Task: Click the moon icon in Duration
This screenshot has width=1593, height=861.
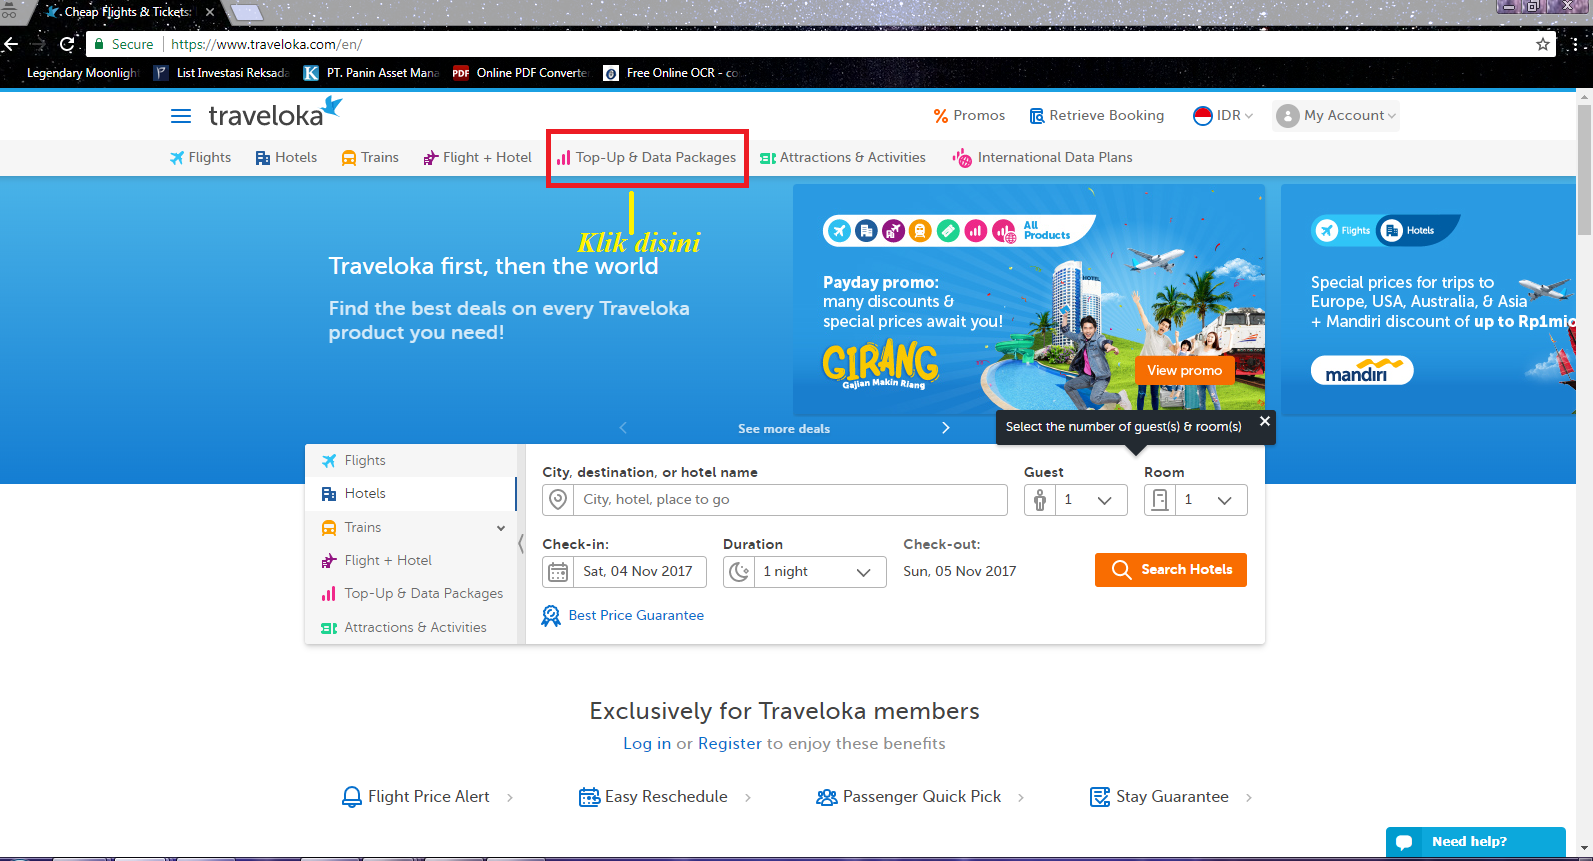Action: (739, 572)
